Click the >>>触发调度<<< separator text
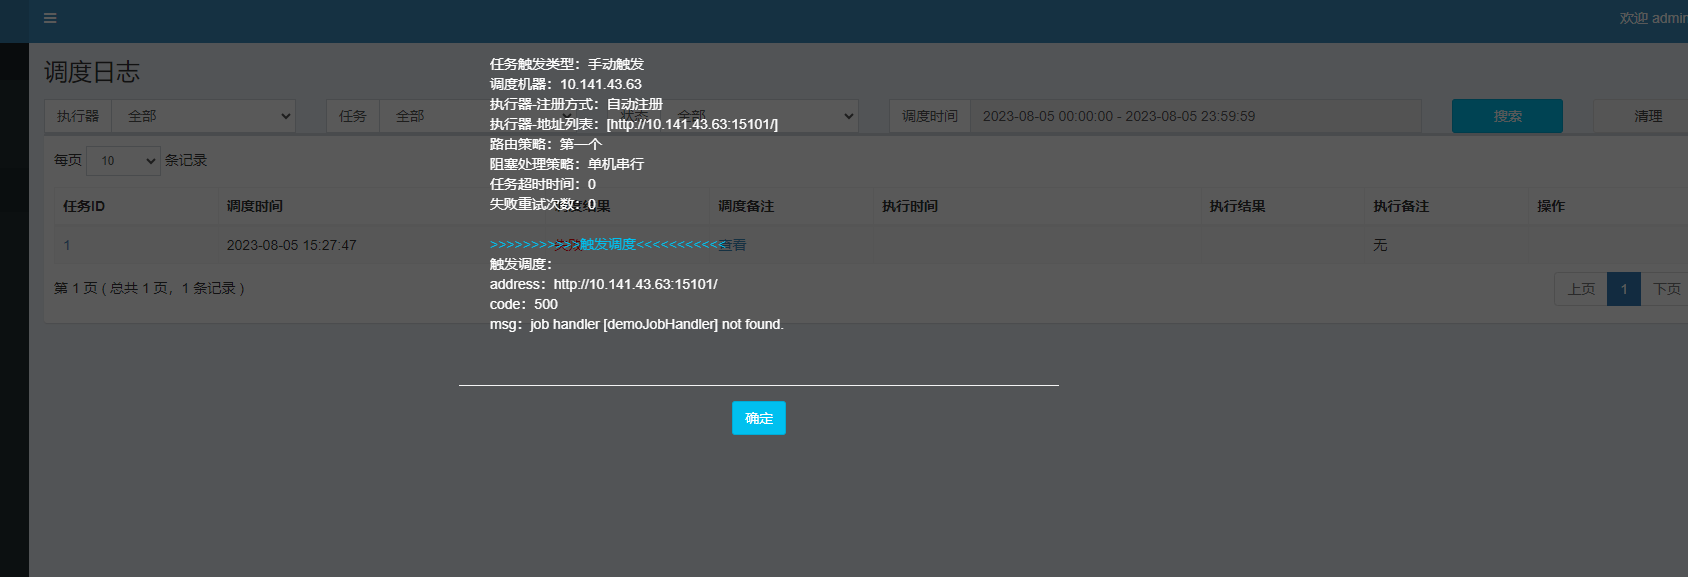 608,244
